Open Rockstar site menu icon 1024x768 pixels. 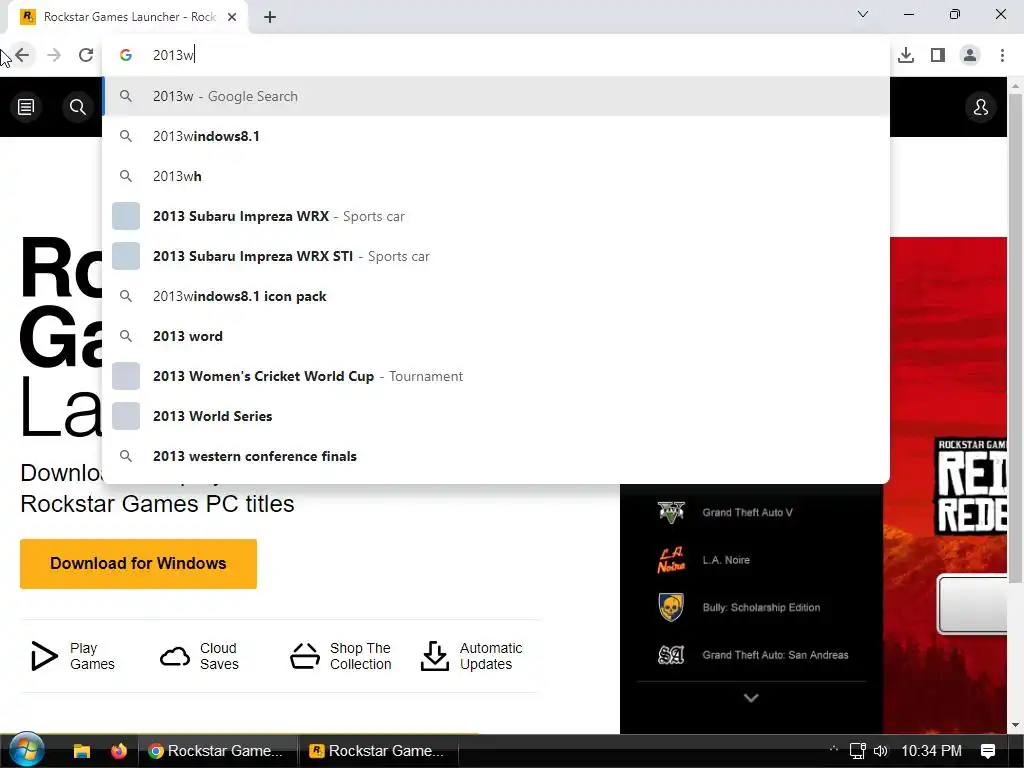26,106
